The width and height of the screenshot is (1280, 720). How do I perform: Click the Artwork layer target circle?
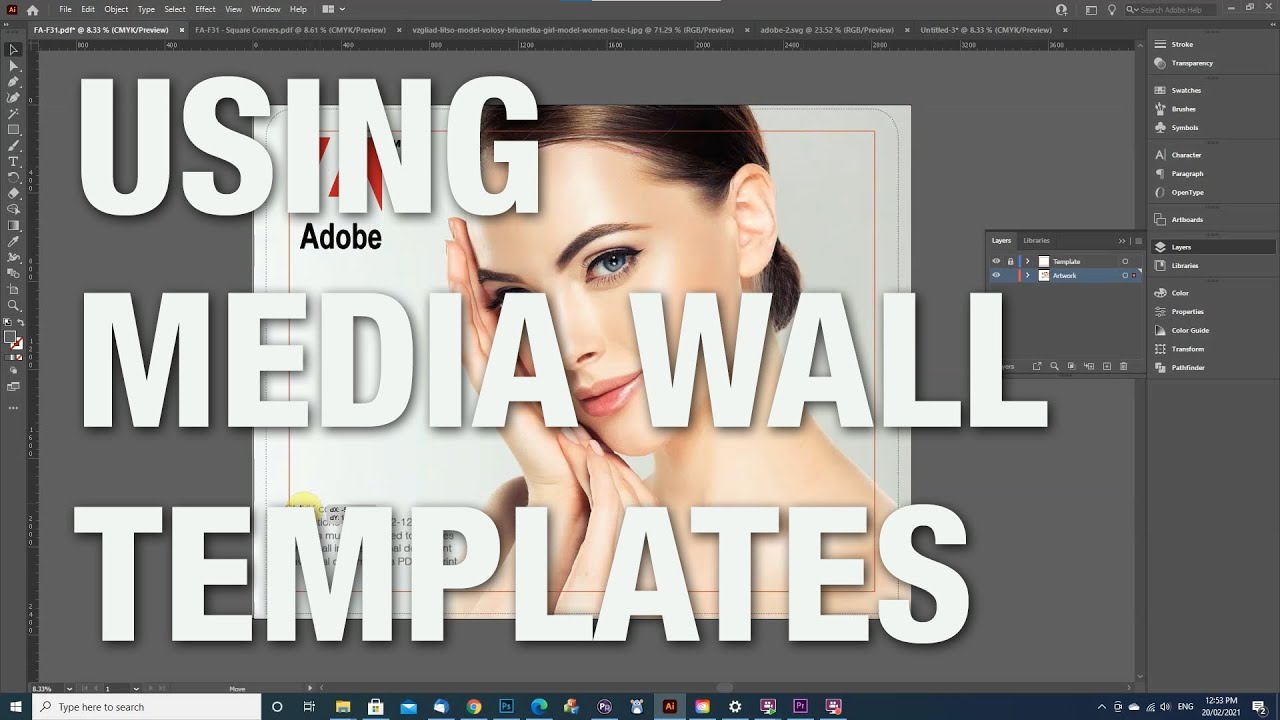pos(1125,275)
